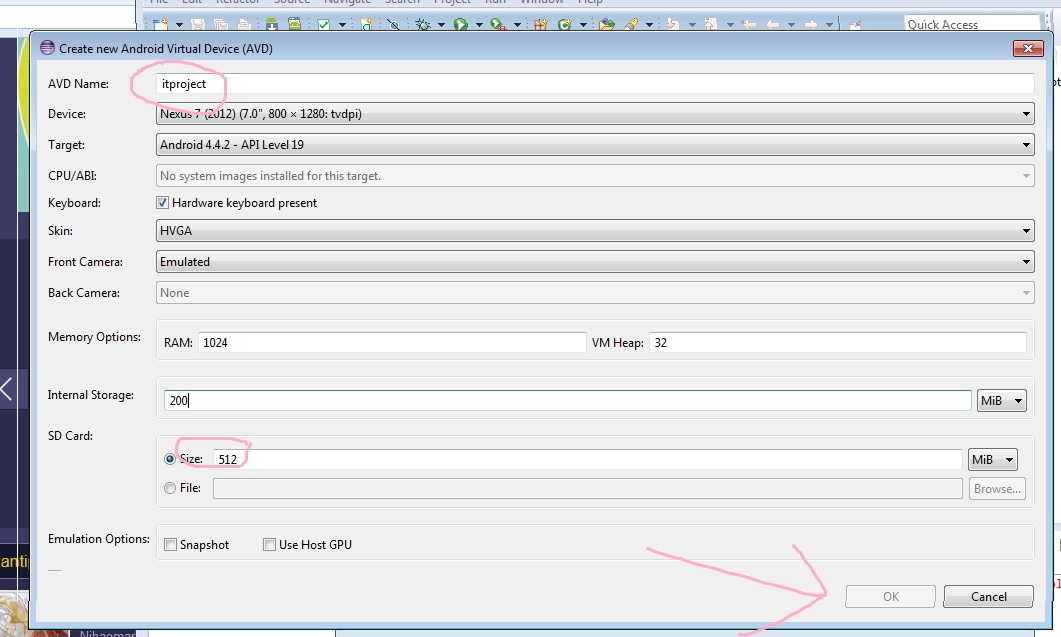Click the new Android XML file icon

tap(366, 24)
